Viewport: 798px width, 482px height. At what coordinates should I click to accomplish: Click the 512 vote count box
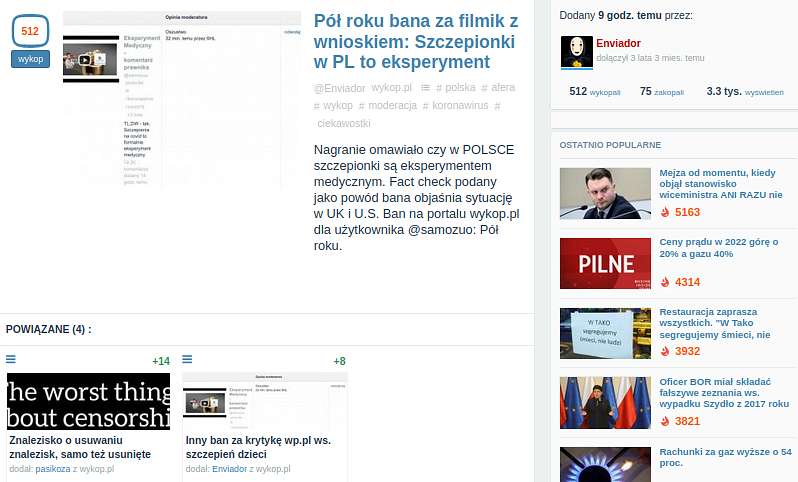point(30,31)
